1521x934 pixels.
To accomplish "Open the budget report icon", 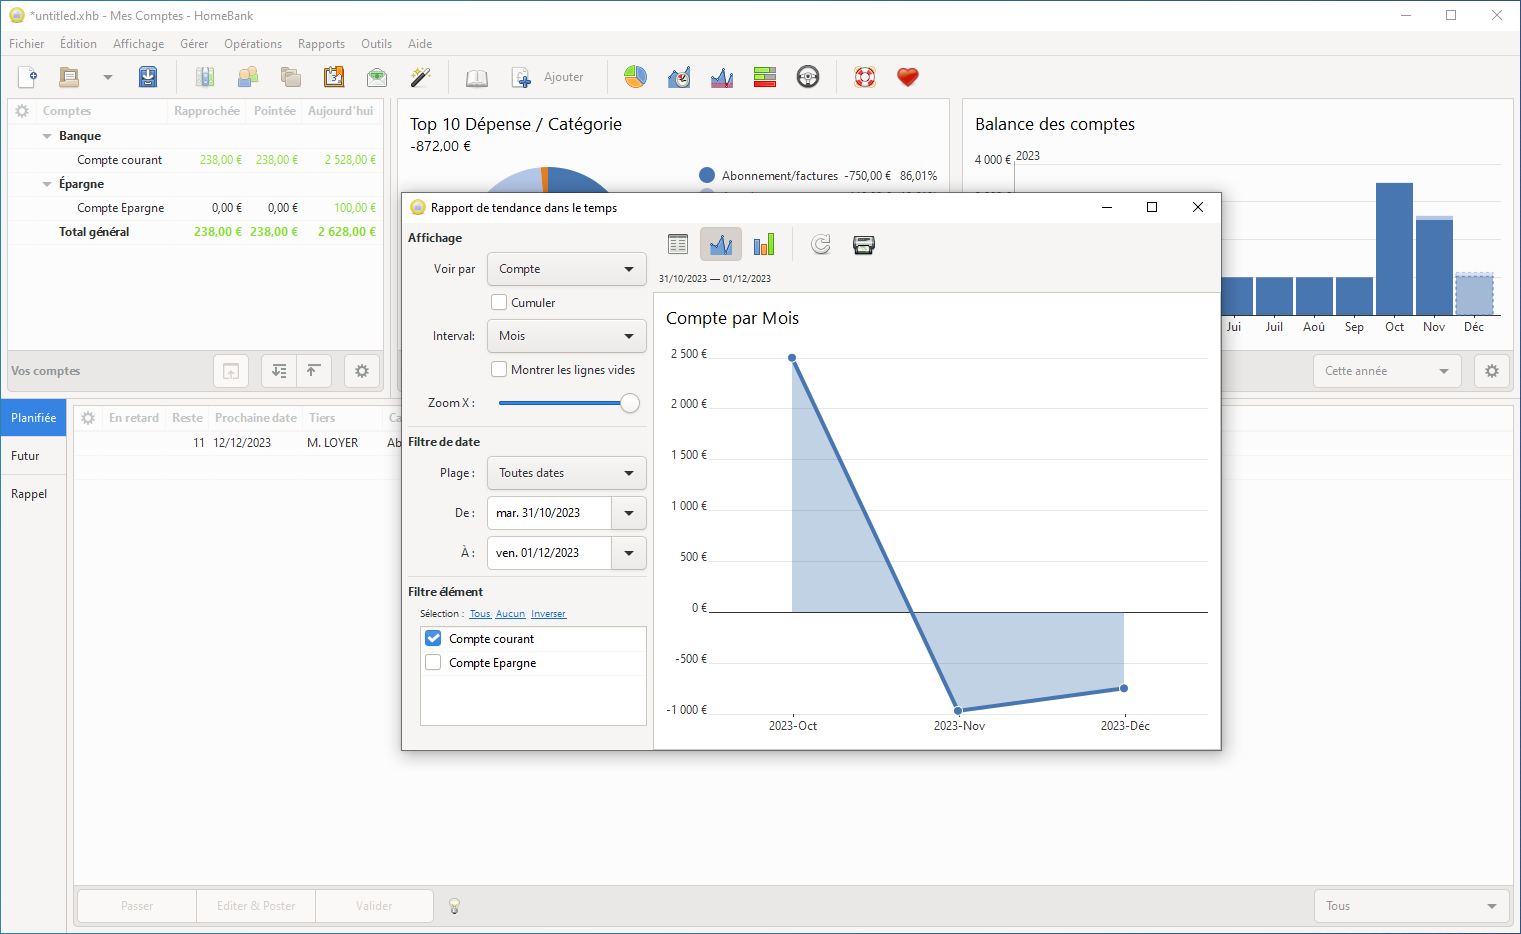I will coord(765,77).
